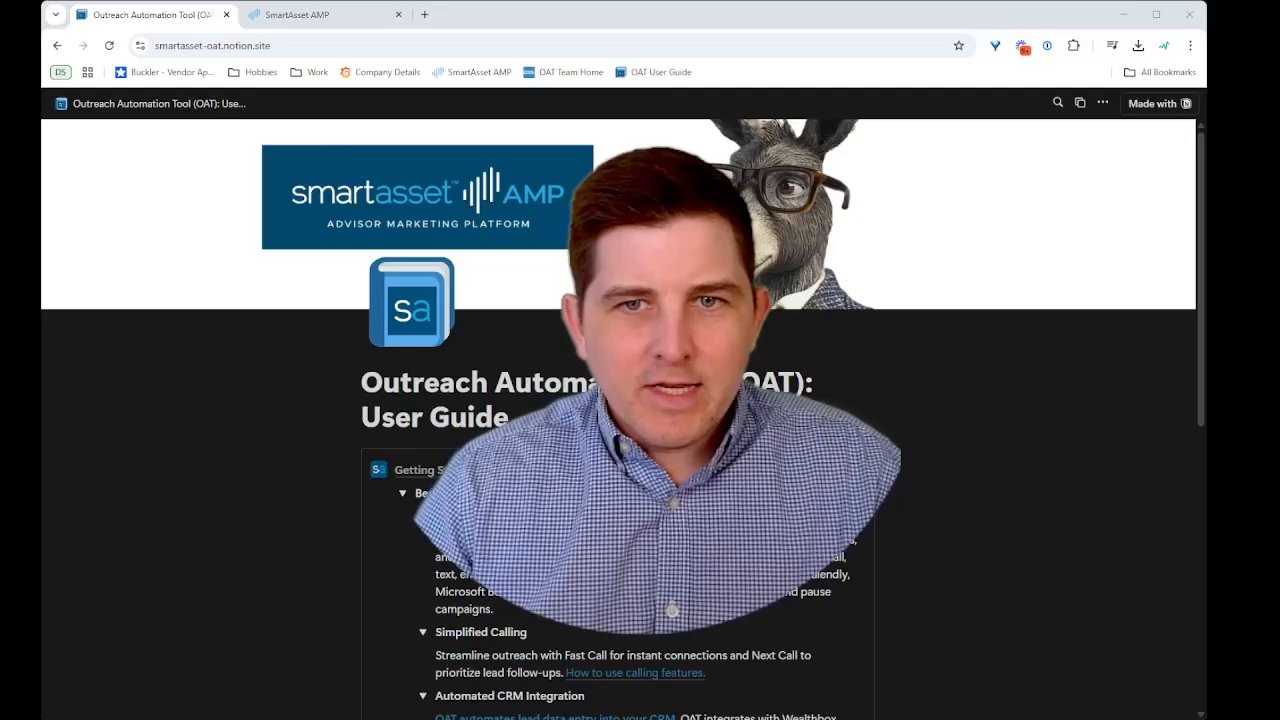The height and width of the screenshot is (720, 1280).
Task: Open the extension with orange badge
Action: (1022, 46)
